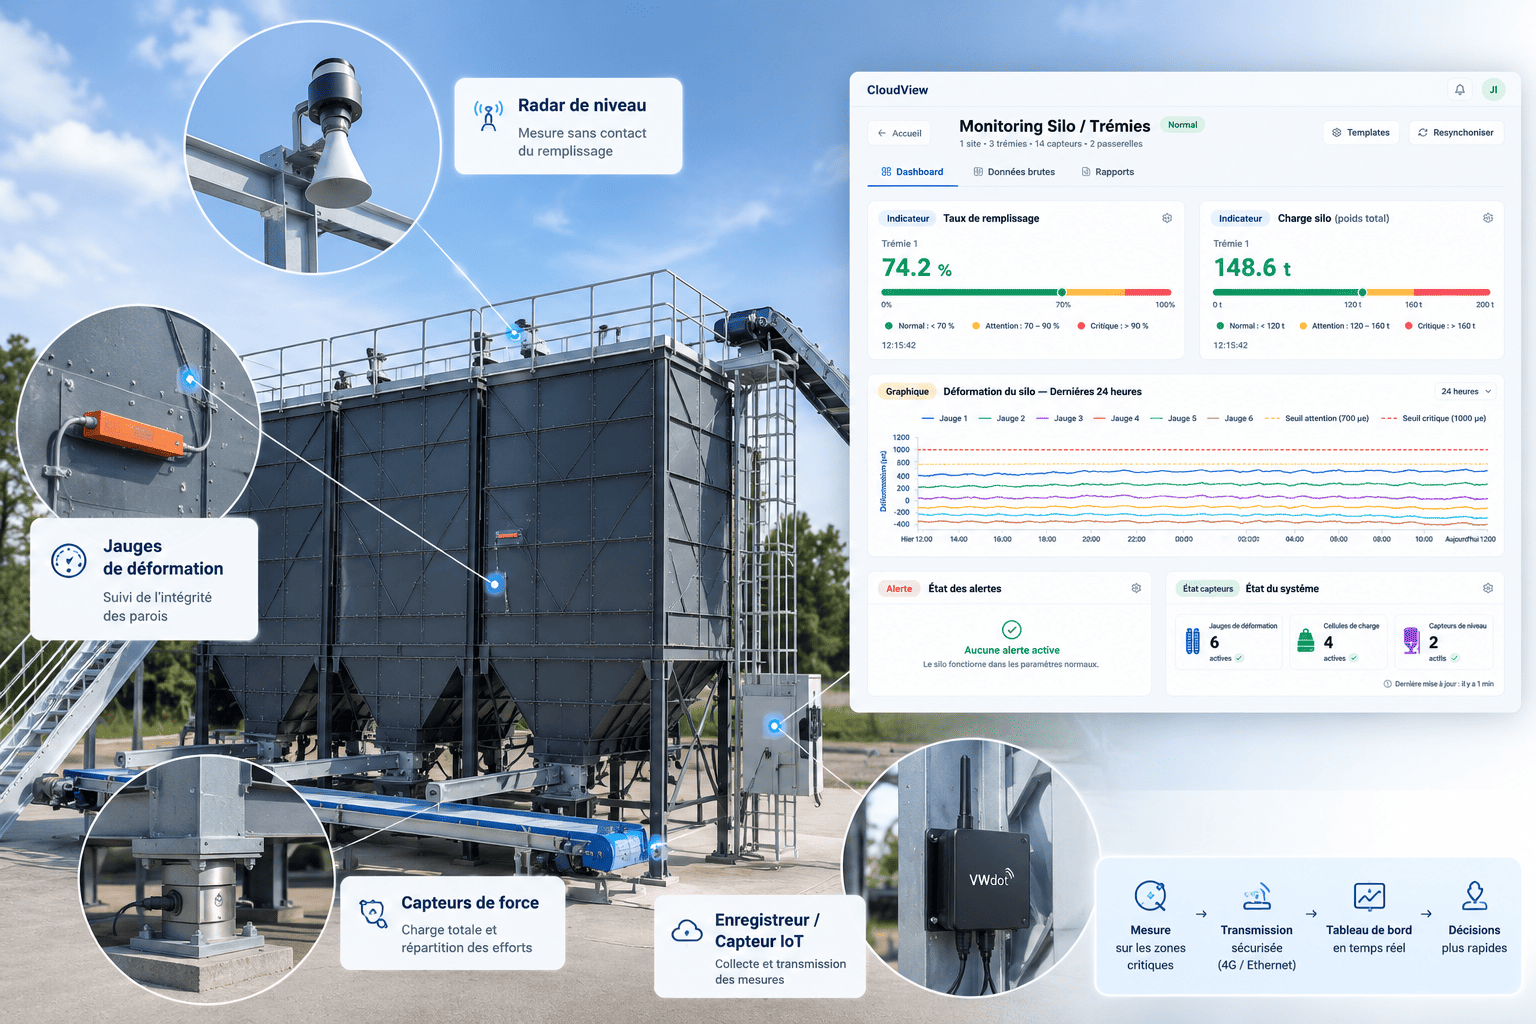Click the info icon beside Dernière mise à jour
This screenshot has height=1024, width=1536.
[x=1388, y=684]
